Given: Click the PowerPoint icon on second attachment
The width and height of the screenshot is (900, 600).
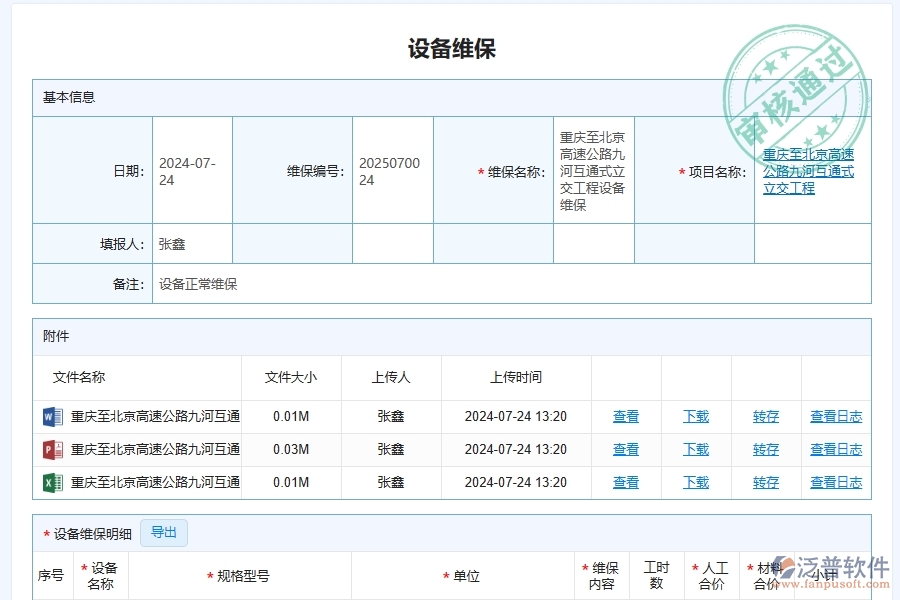Looking at the screenshot, I should point(51,449).
